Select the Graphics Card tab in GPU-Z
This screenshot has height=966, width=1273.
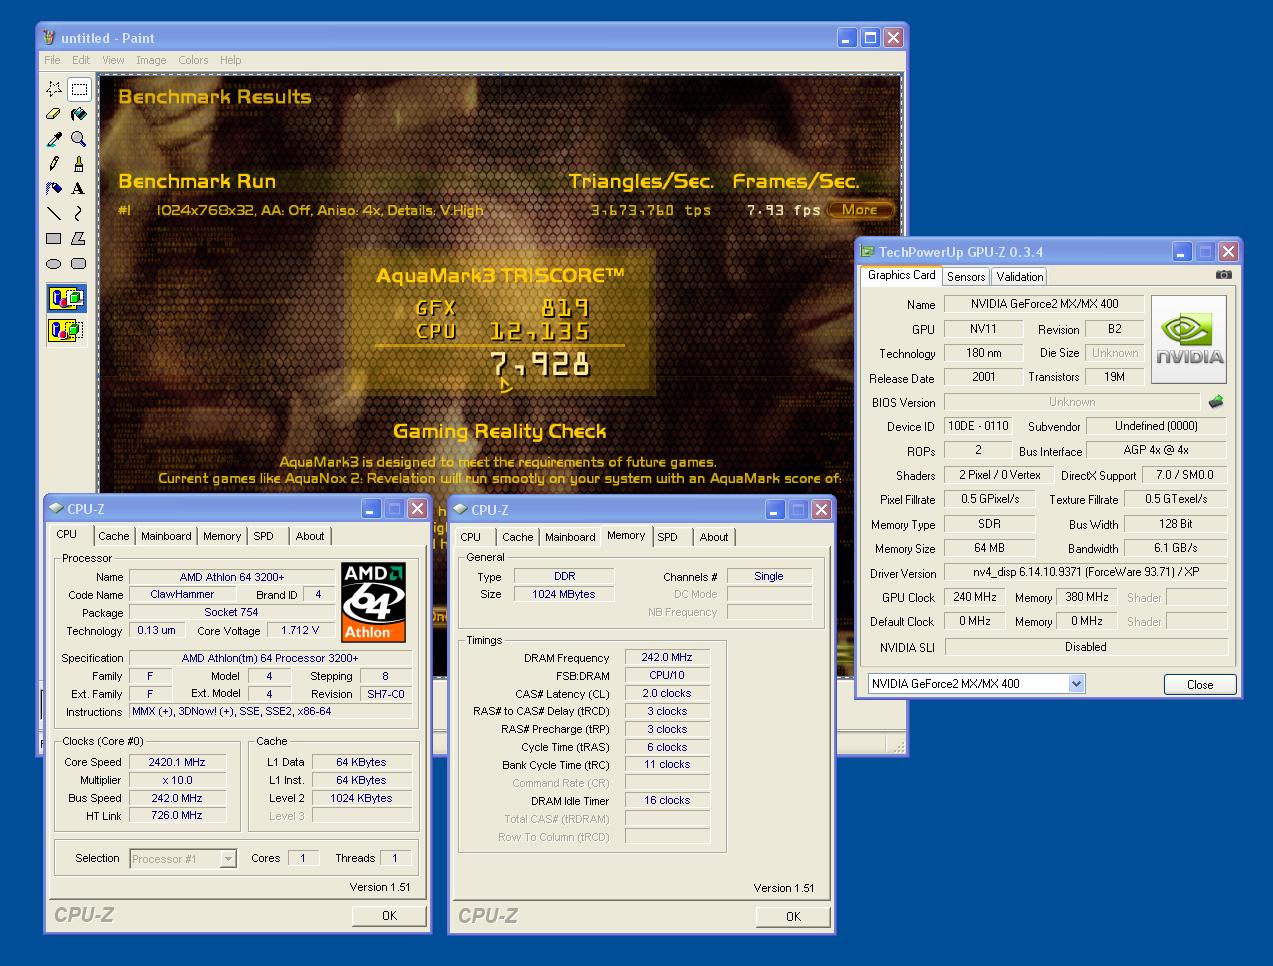coord(901,275)
